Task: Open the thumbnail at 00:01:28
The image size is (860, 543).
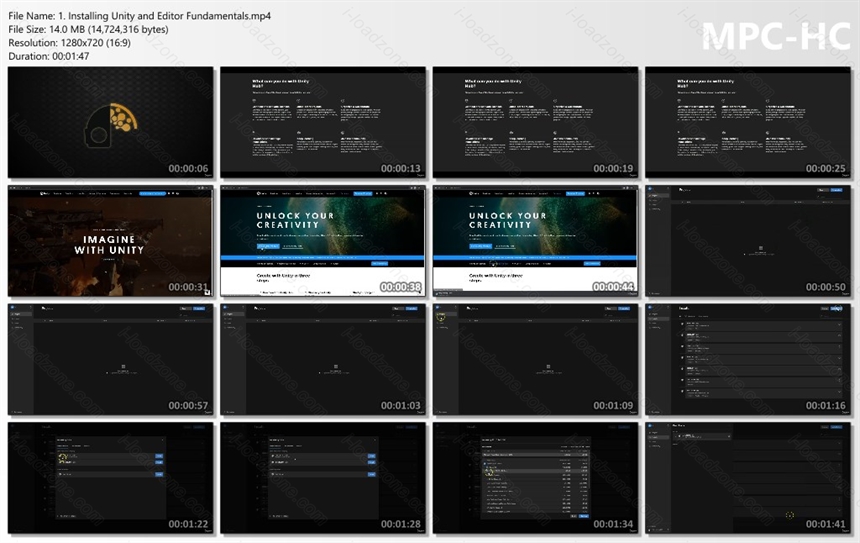Action: point(323,478)
